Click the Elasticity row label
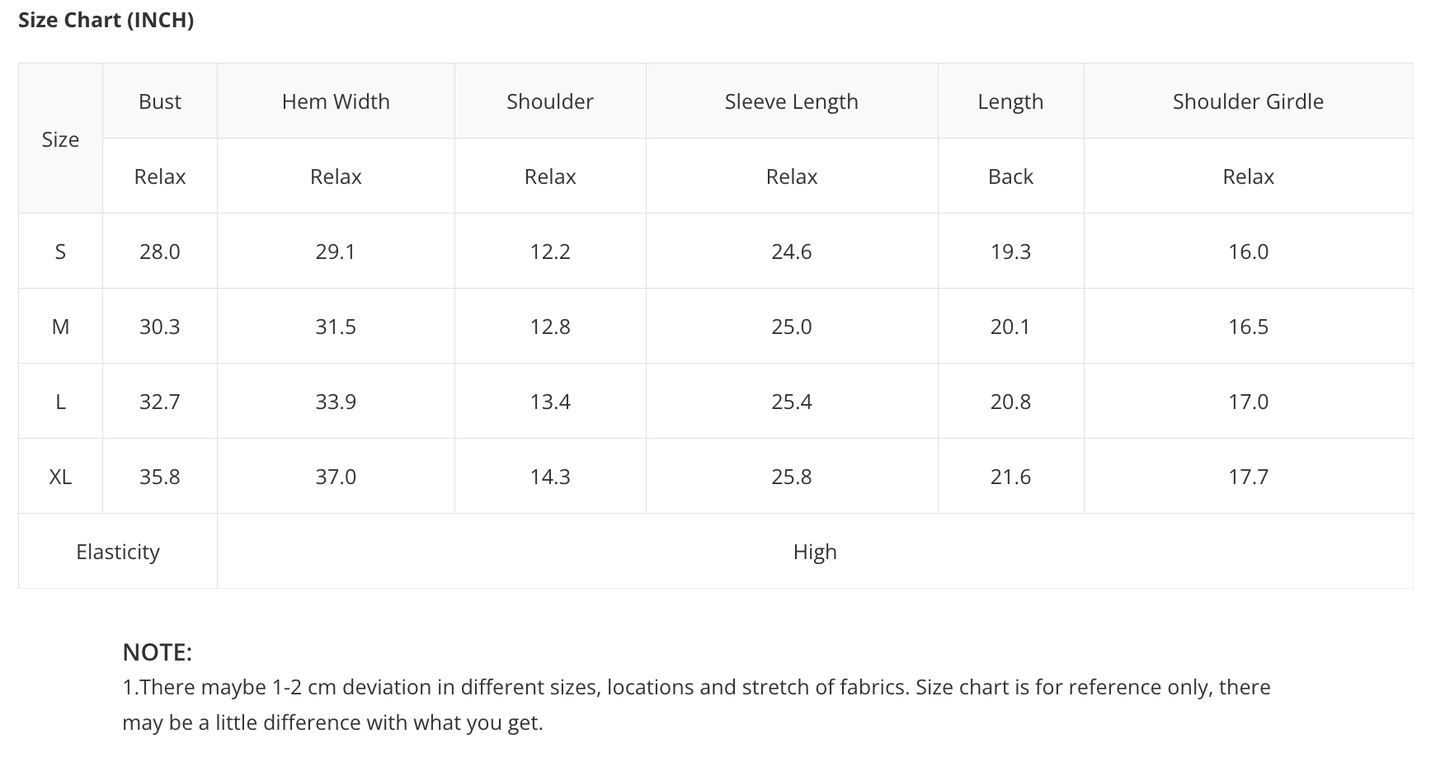Image resolution: width=1445 pixels, height=762 pixels. [x=118, y=551]
